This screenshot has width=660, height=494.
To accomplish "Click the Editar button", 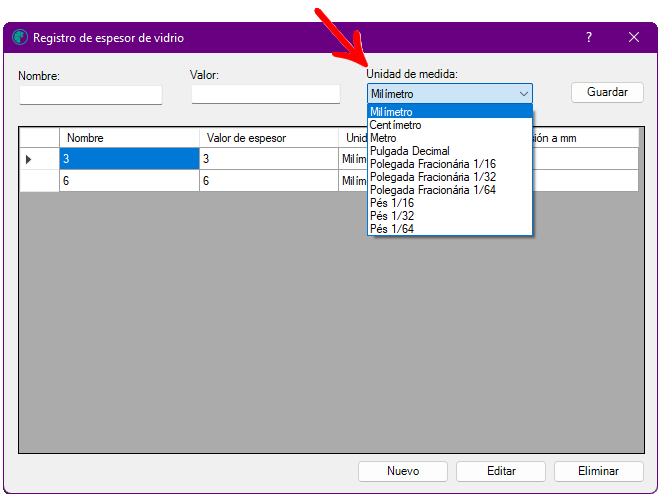I will 501,471.
